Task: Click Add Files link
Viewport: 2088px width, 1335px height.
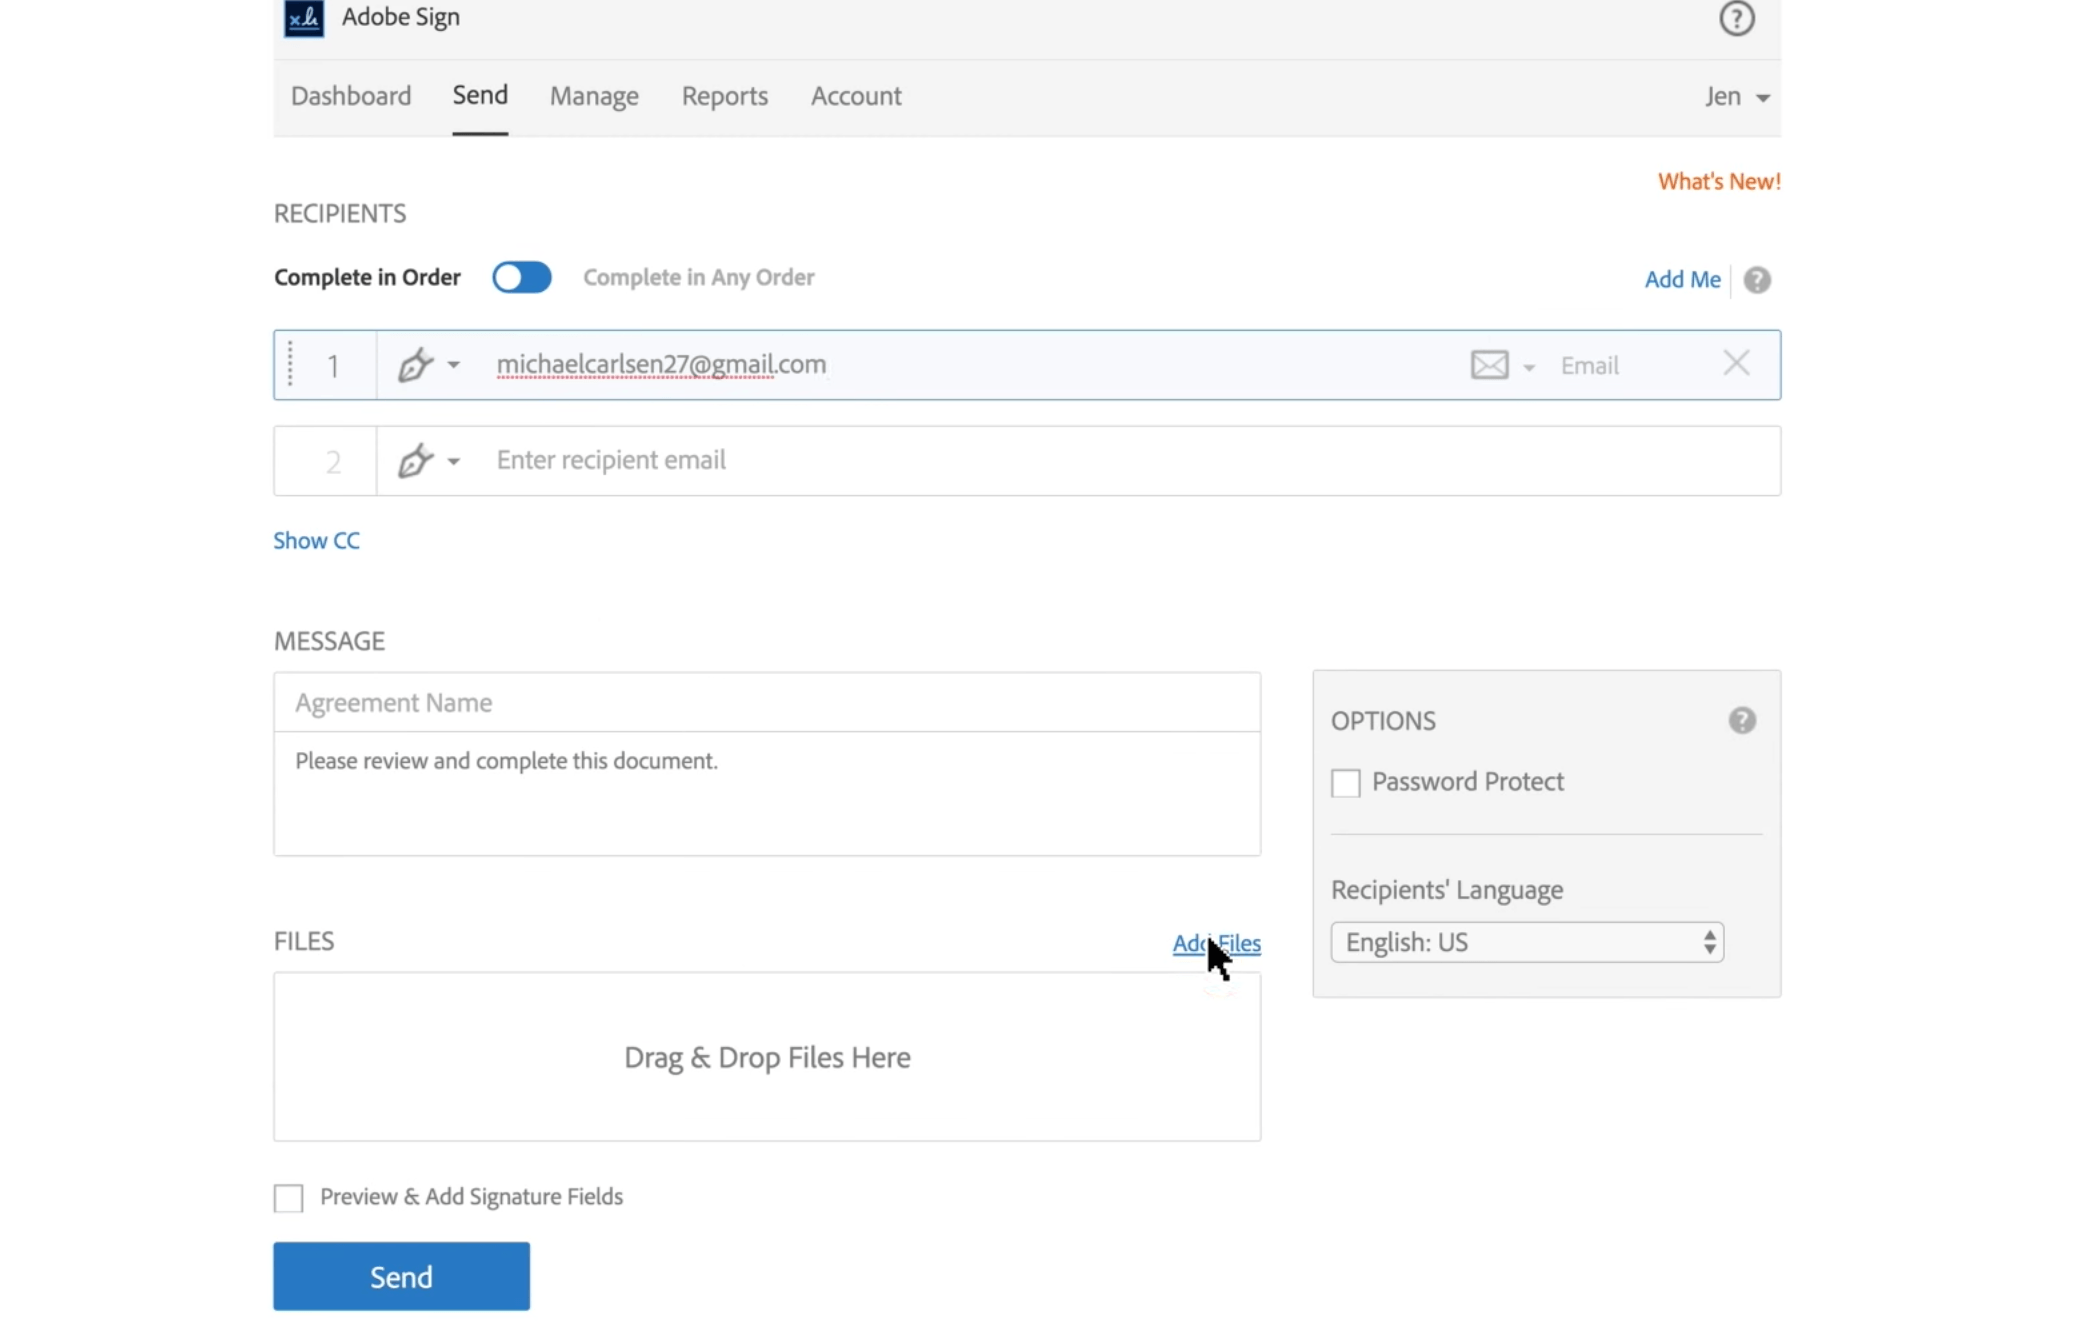Action: (x=1216, y=942)
